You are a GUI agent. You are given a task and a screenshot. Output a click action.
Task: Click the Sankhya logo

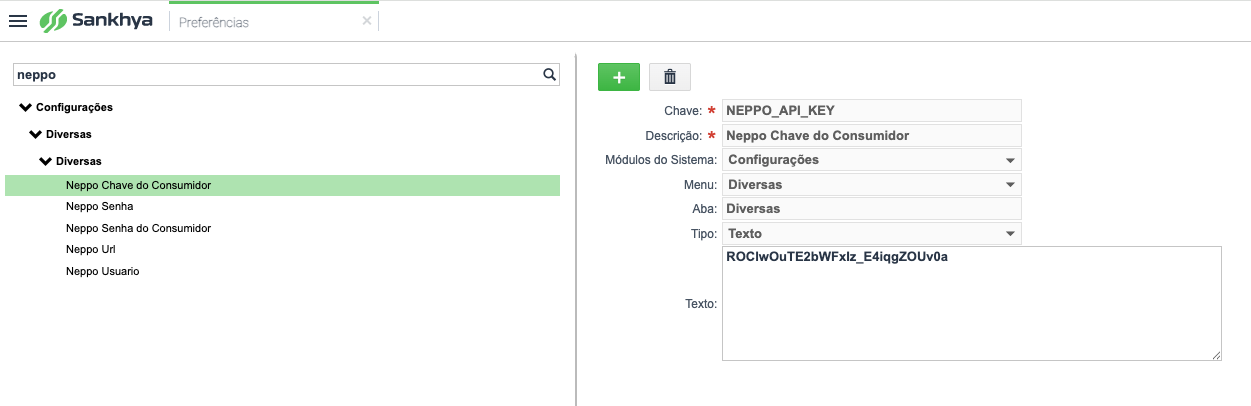tap(96, 20)
